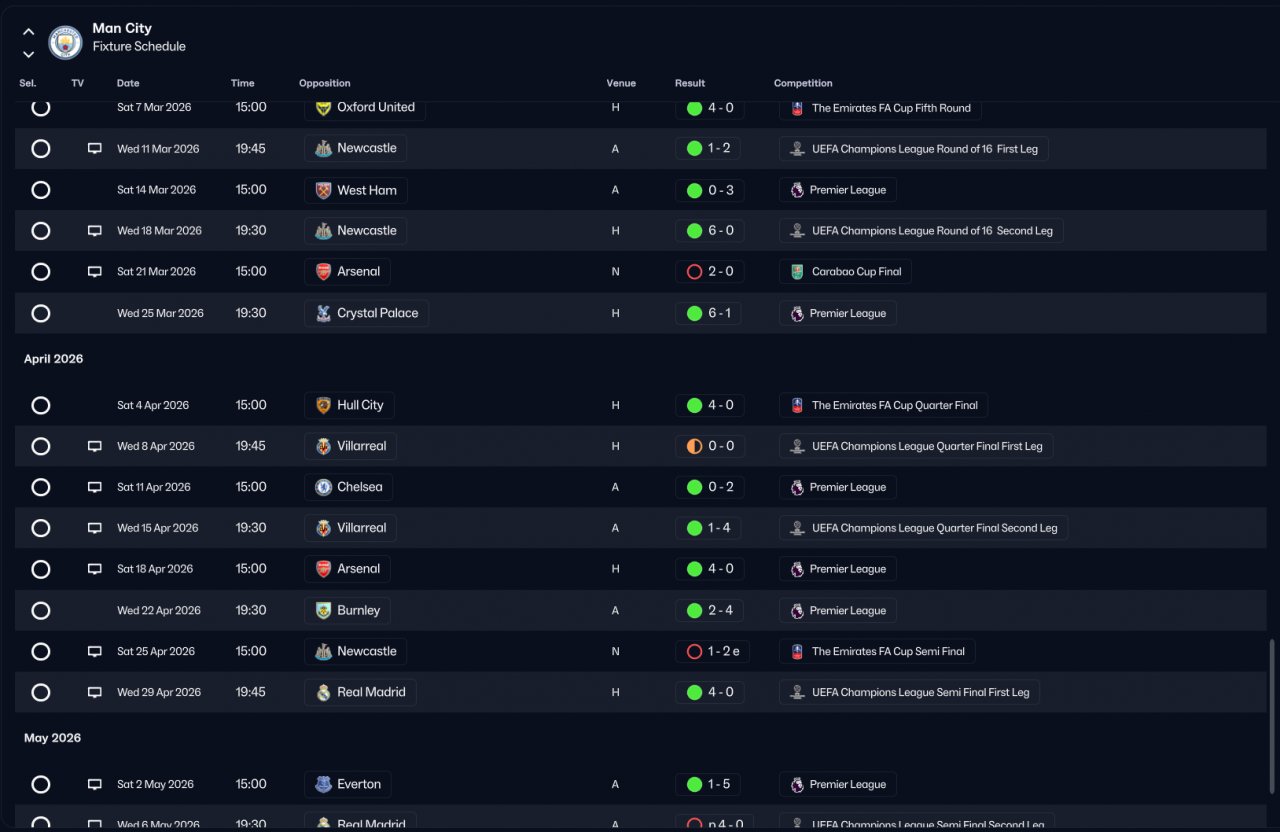The height and width of the screenshot is (832, 1280).
Task: Click TV icon for Sat 18 Apr Arsenal match
Action: pyautogui.click(x=95, y=569)
